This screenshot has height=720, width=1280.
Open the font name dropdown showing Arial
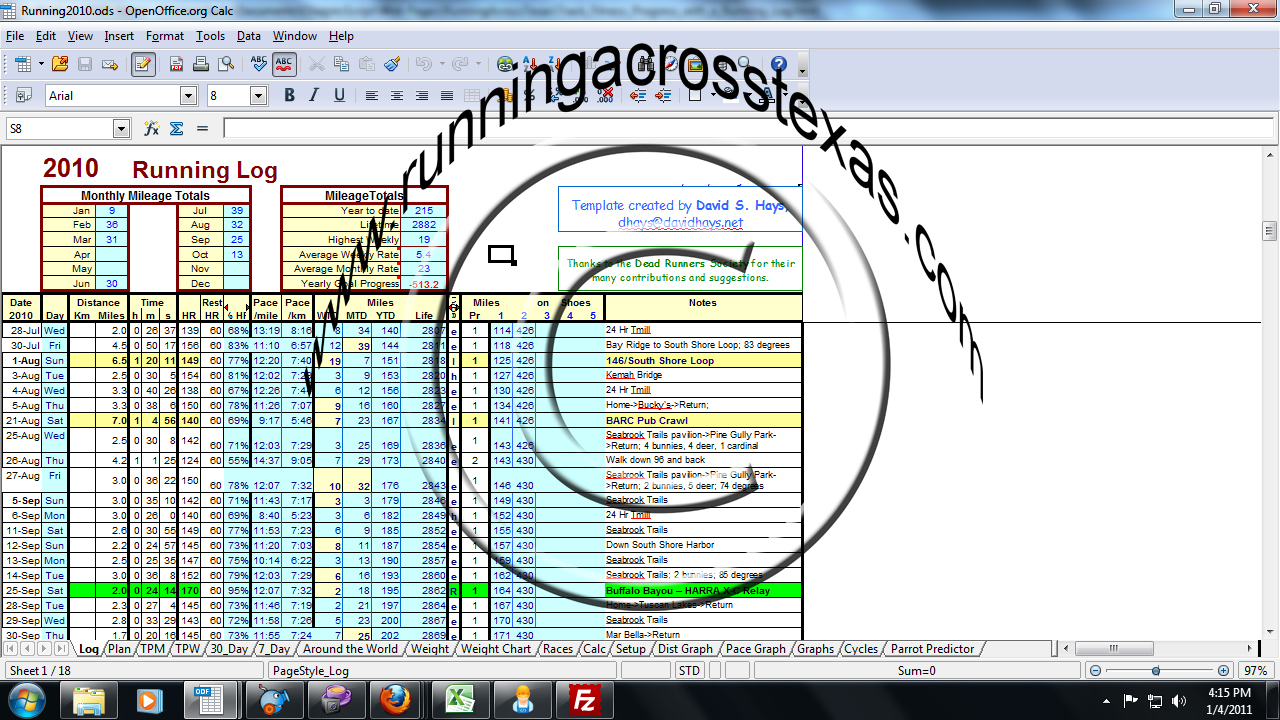tap(188, 95)
